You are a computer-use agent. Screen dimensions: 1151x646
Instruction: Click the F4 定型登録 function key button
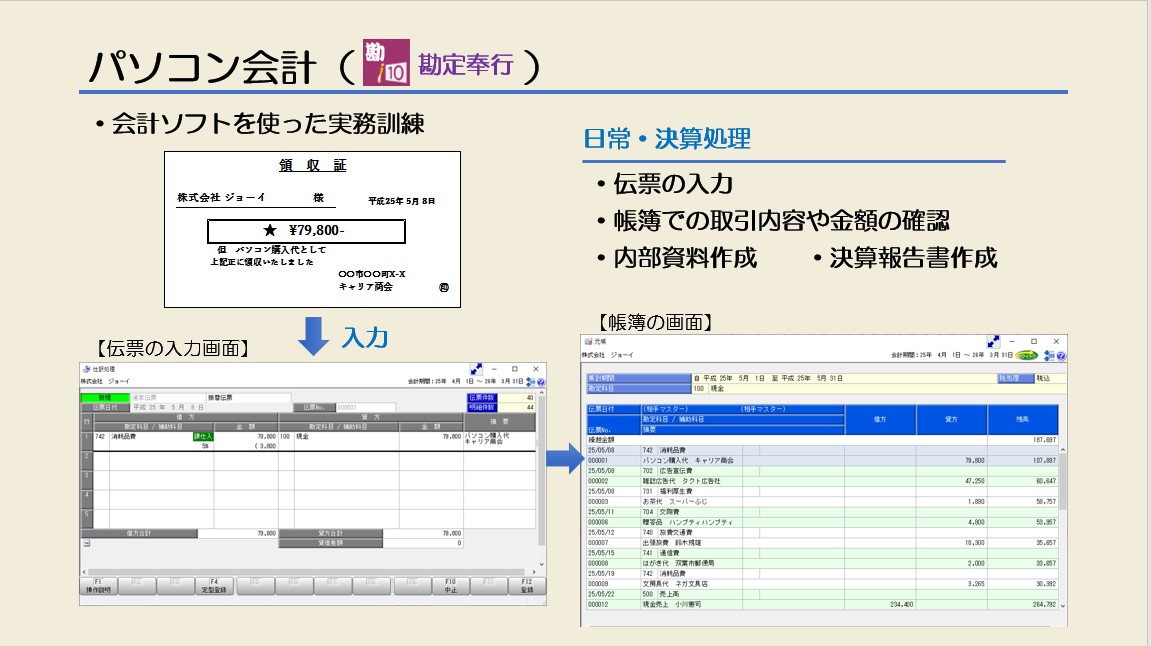(x=214, y=585)
